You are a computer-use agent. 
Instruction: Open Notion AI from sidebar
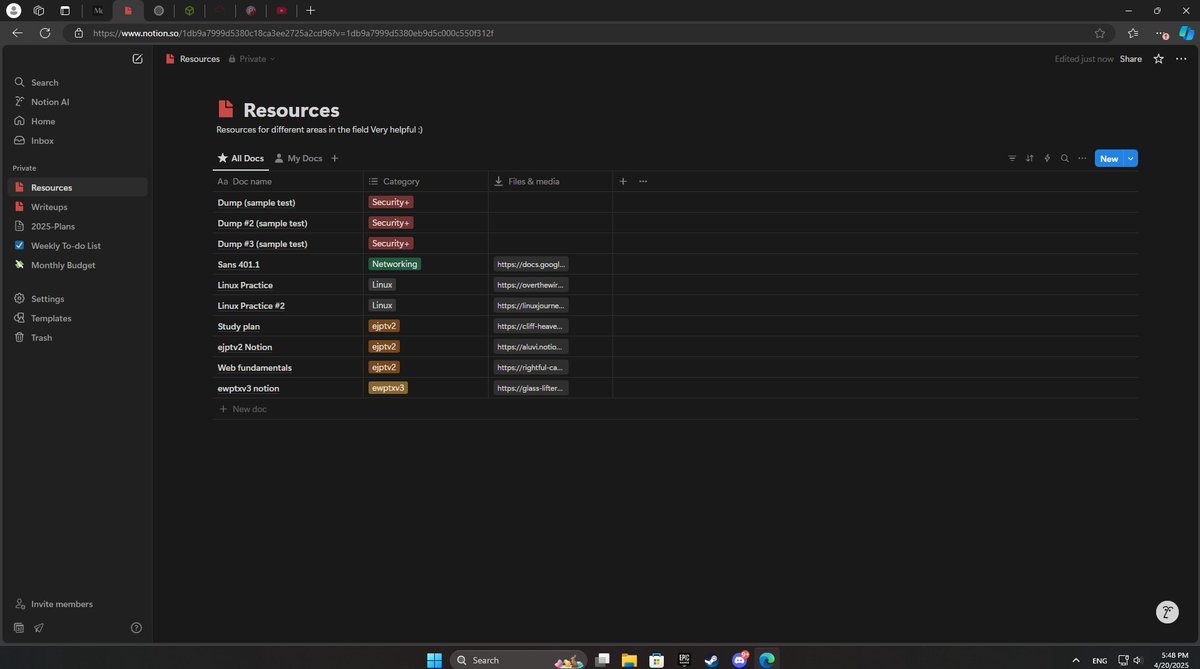78,102
